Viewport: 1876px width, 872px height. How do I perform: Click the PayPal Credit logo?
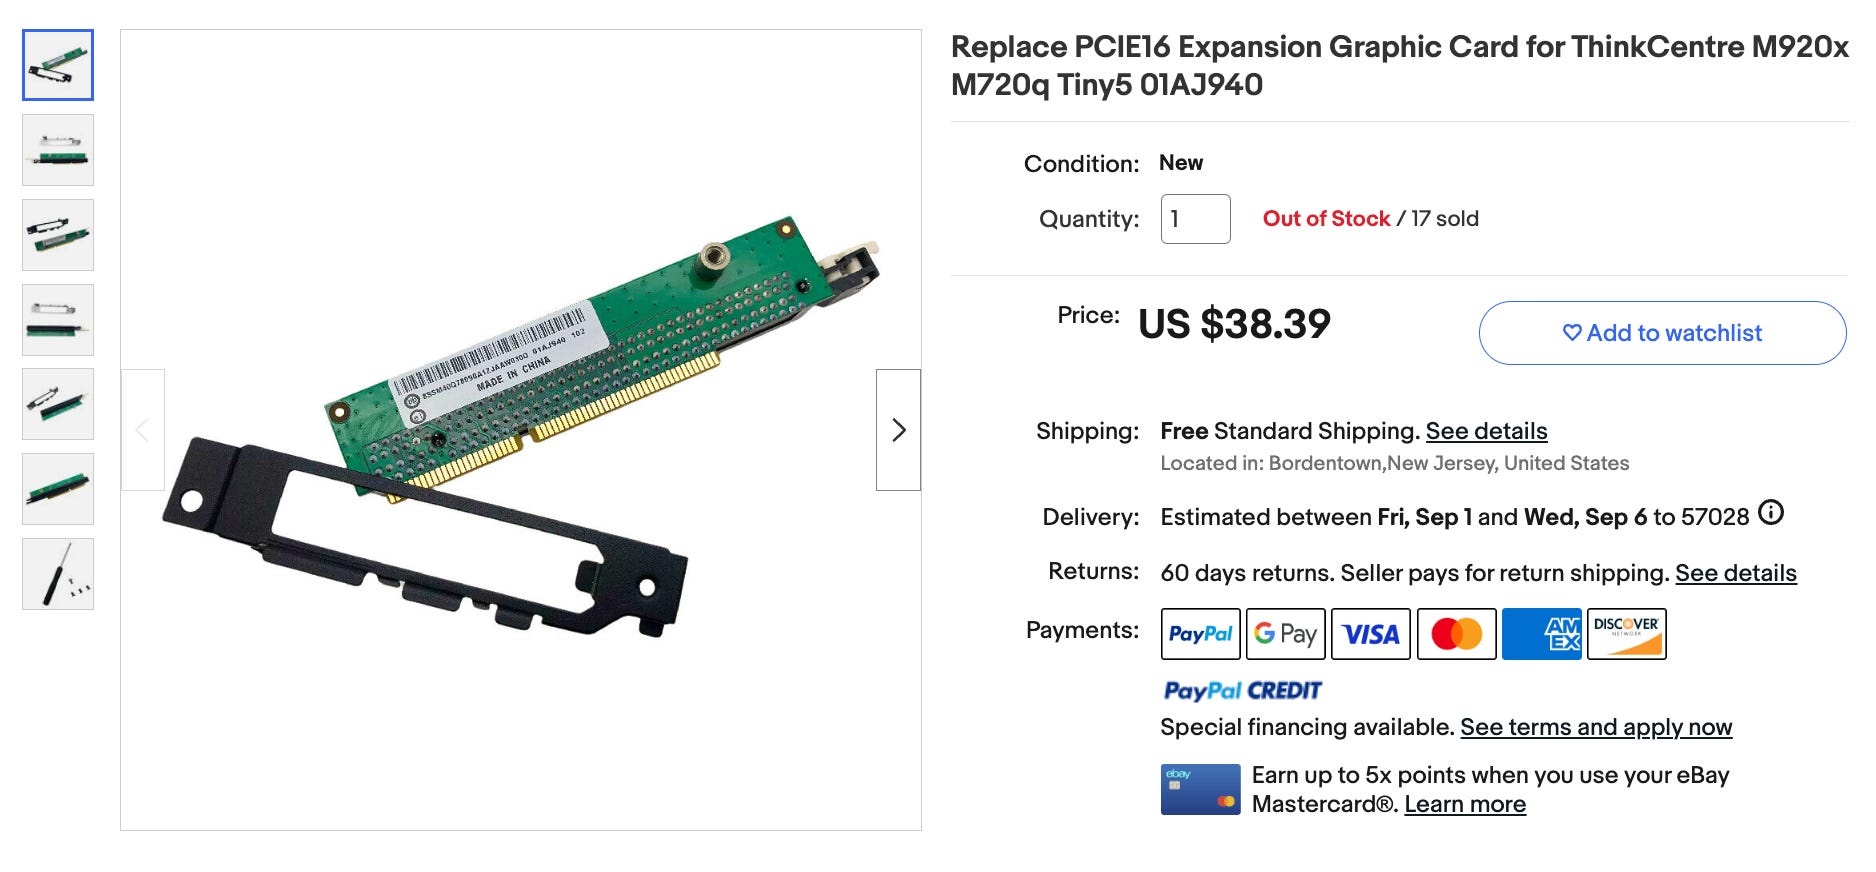pos(1242,691)
